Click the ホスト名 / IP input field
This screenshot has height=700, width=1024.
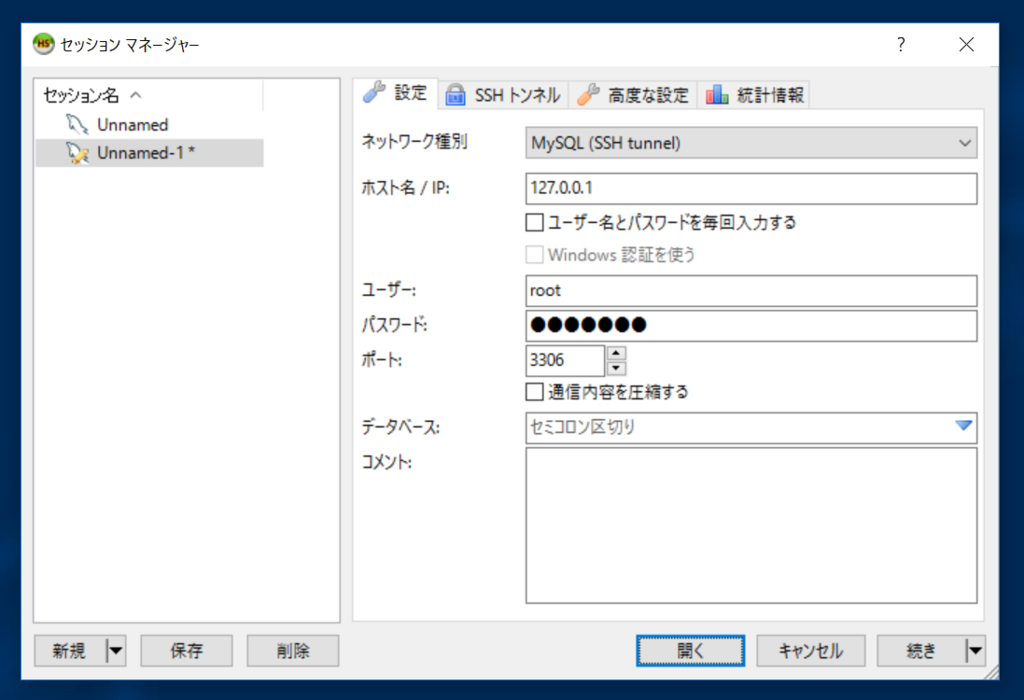click(x=751, y=189)
